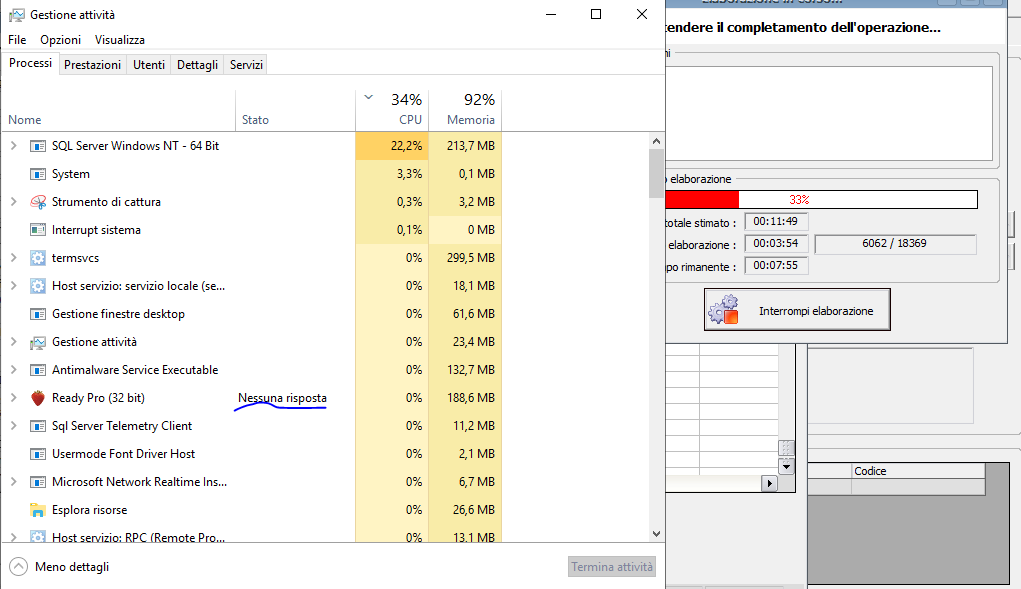Click the Strumento di cattura scissors icon

(38, 202)
